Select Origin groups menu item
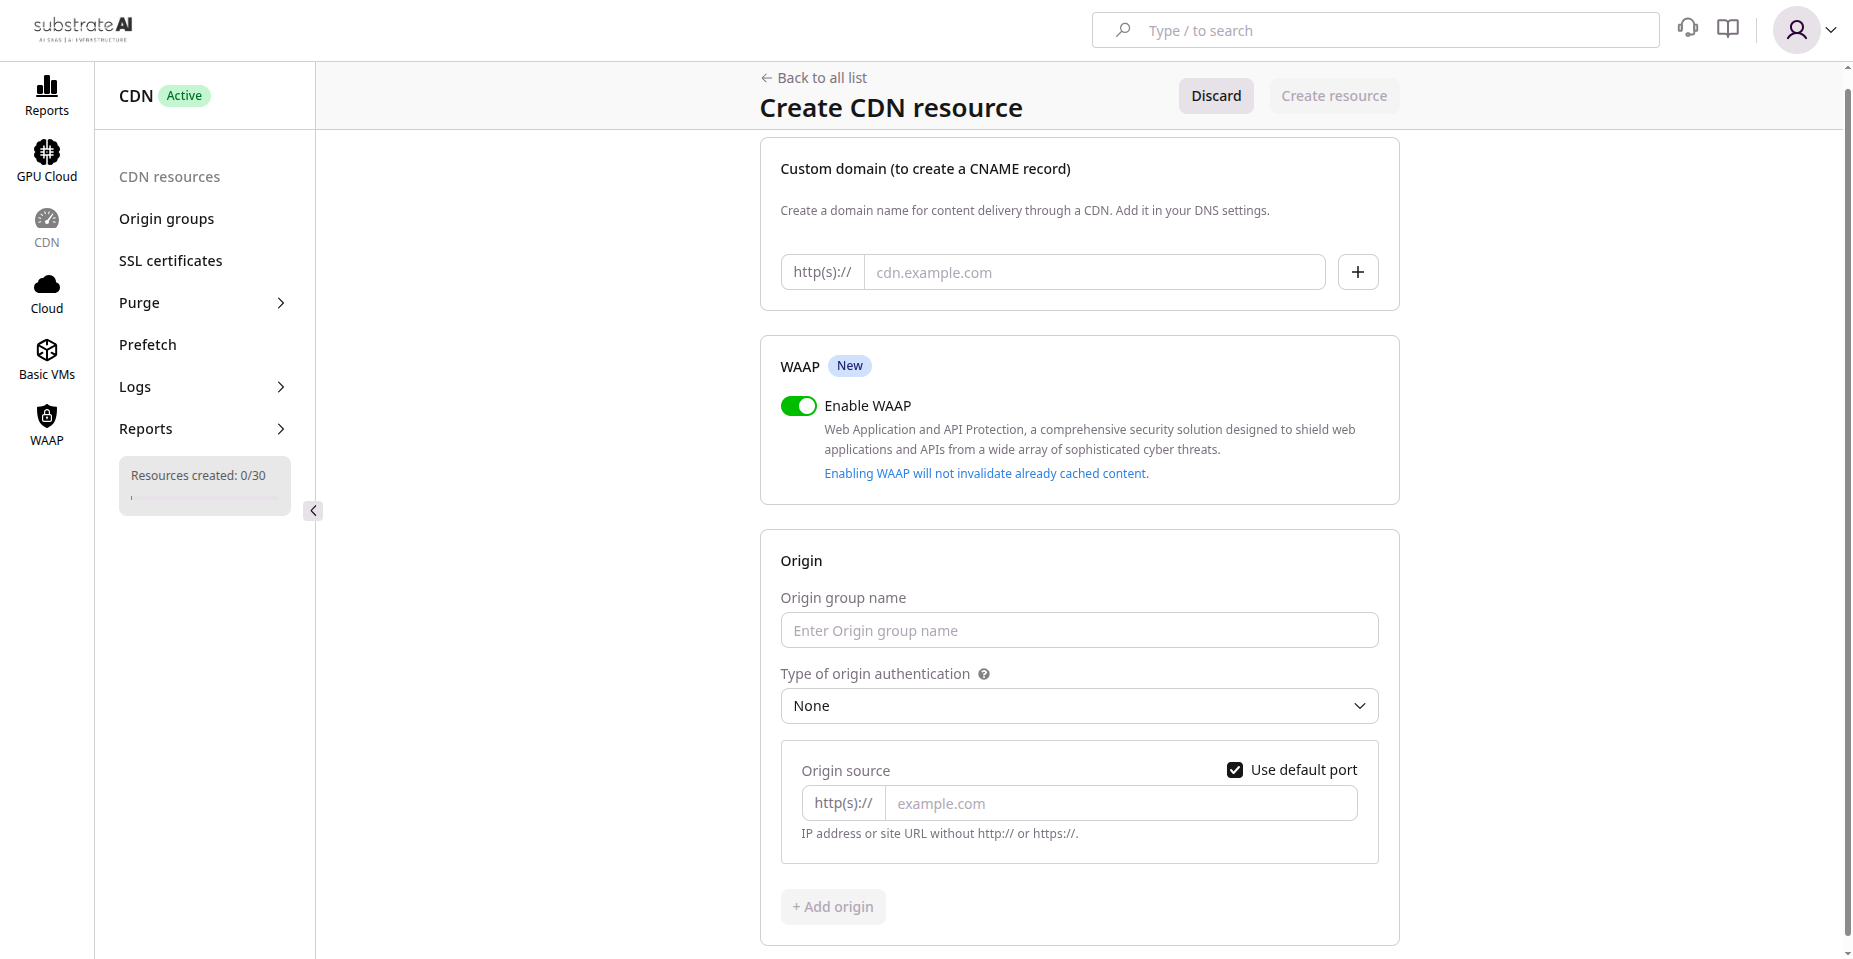Image resolution: width=1853 pixels, height=959 pixels. (166, 218)
